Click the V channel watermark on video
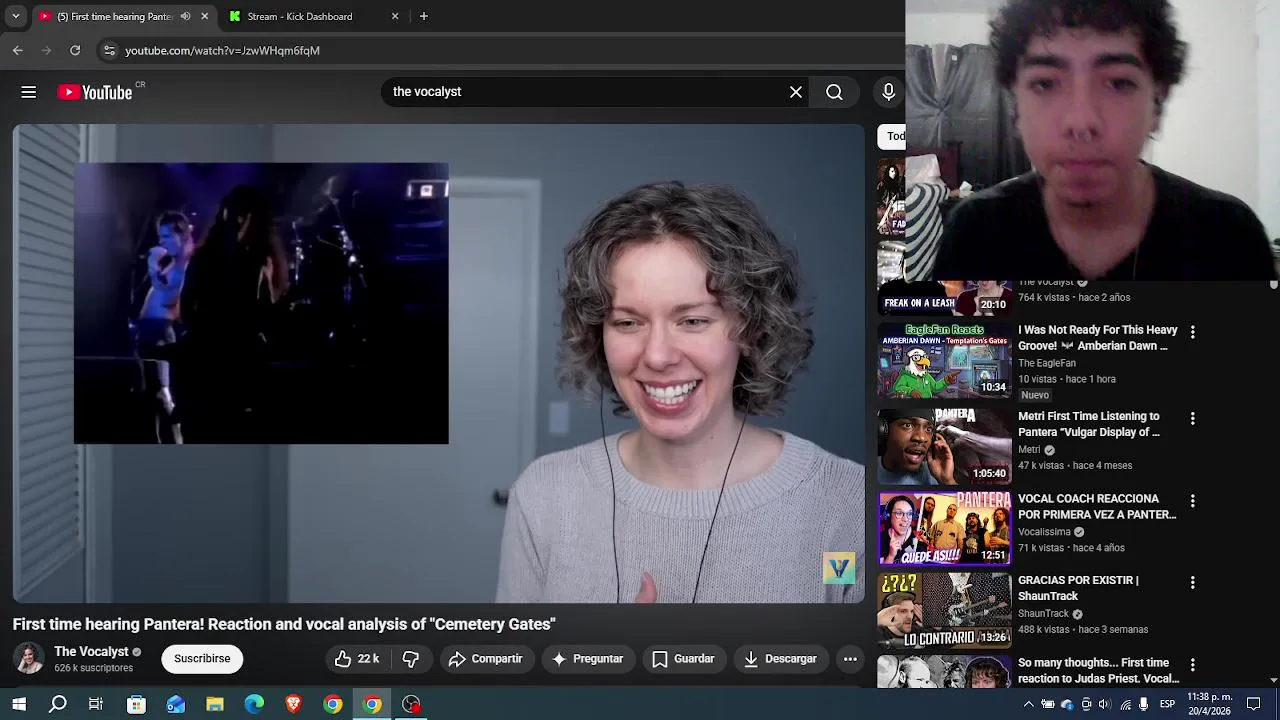 (x=839, y=568)
